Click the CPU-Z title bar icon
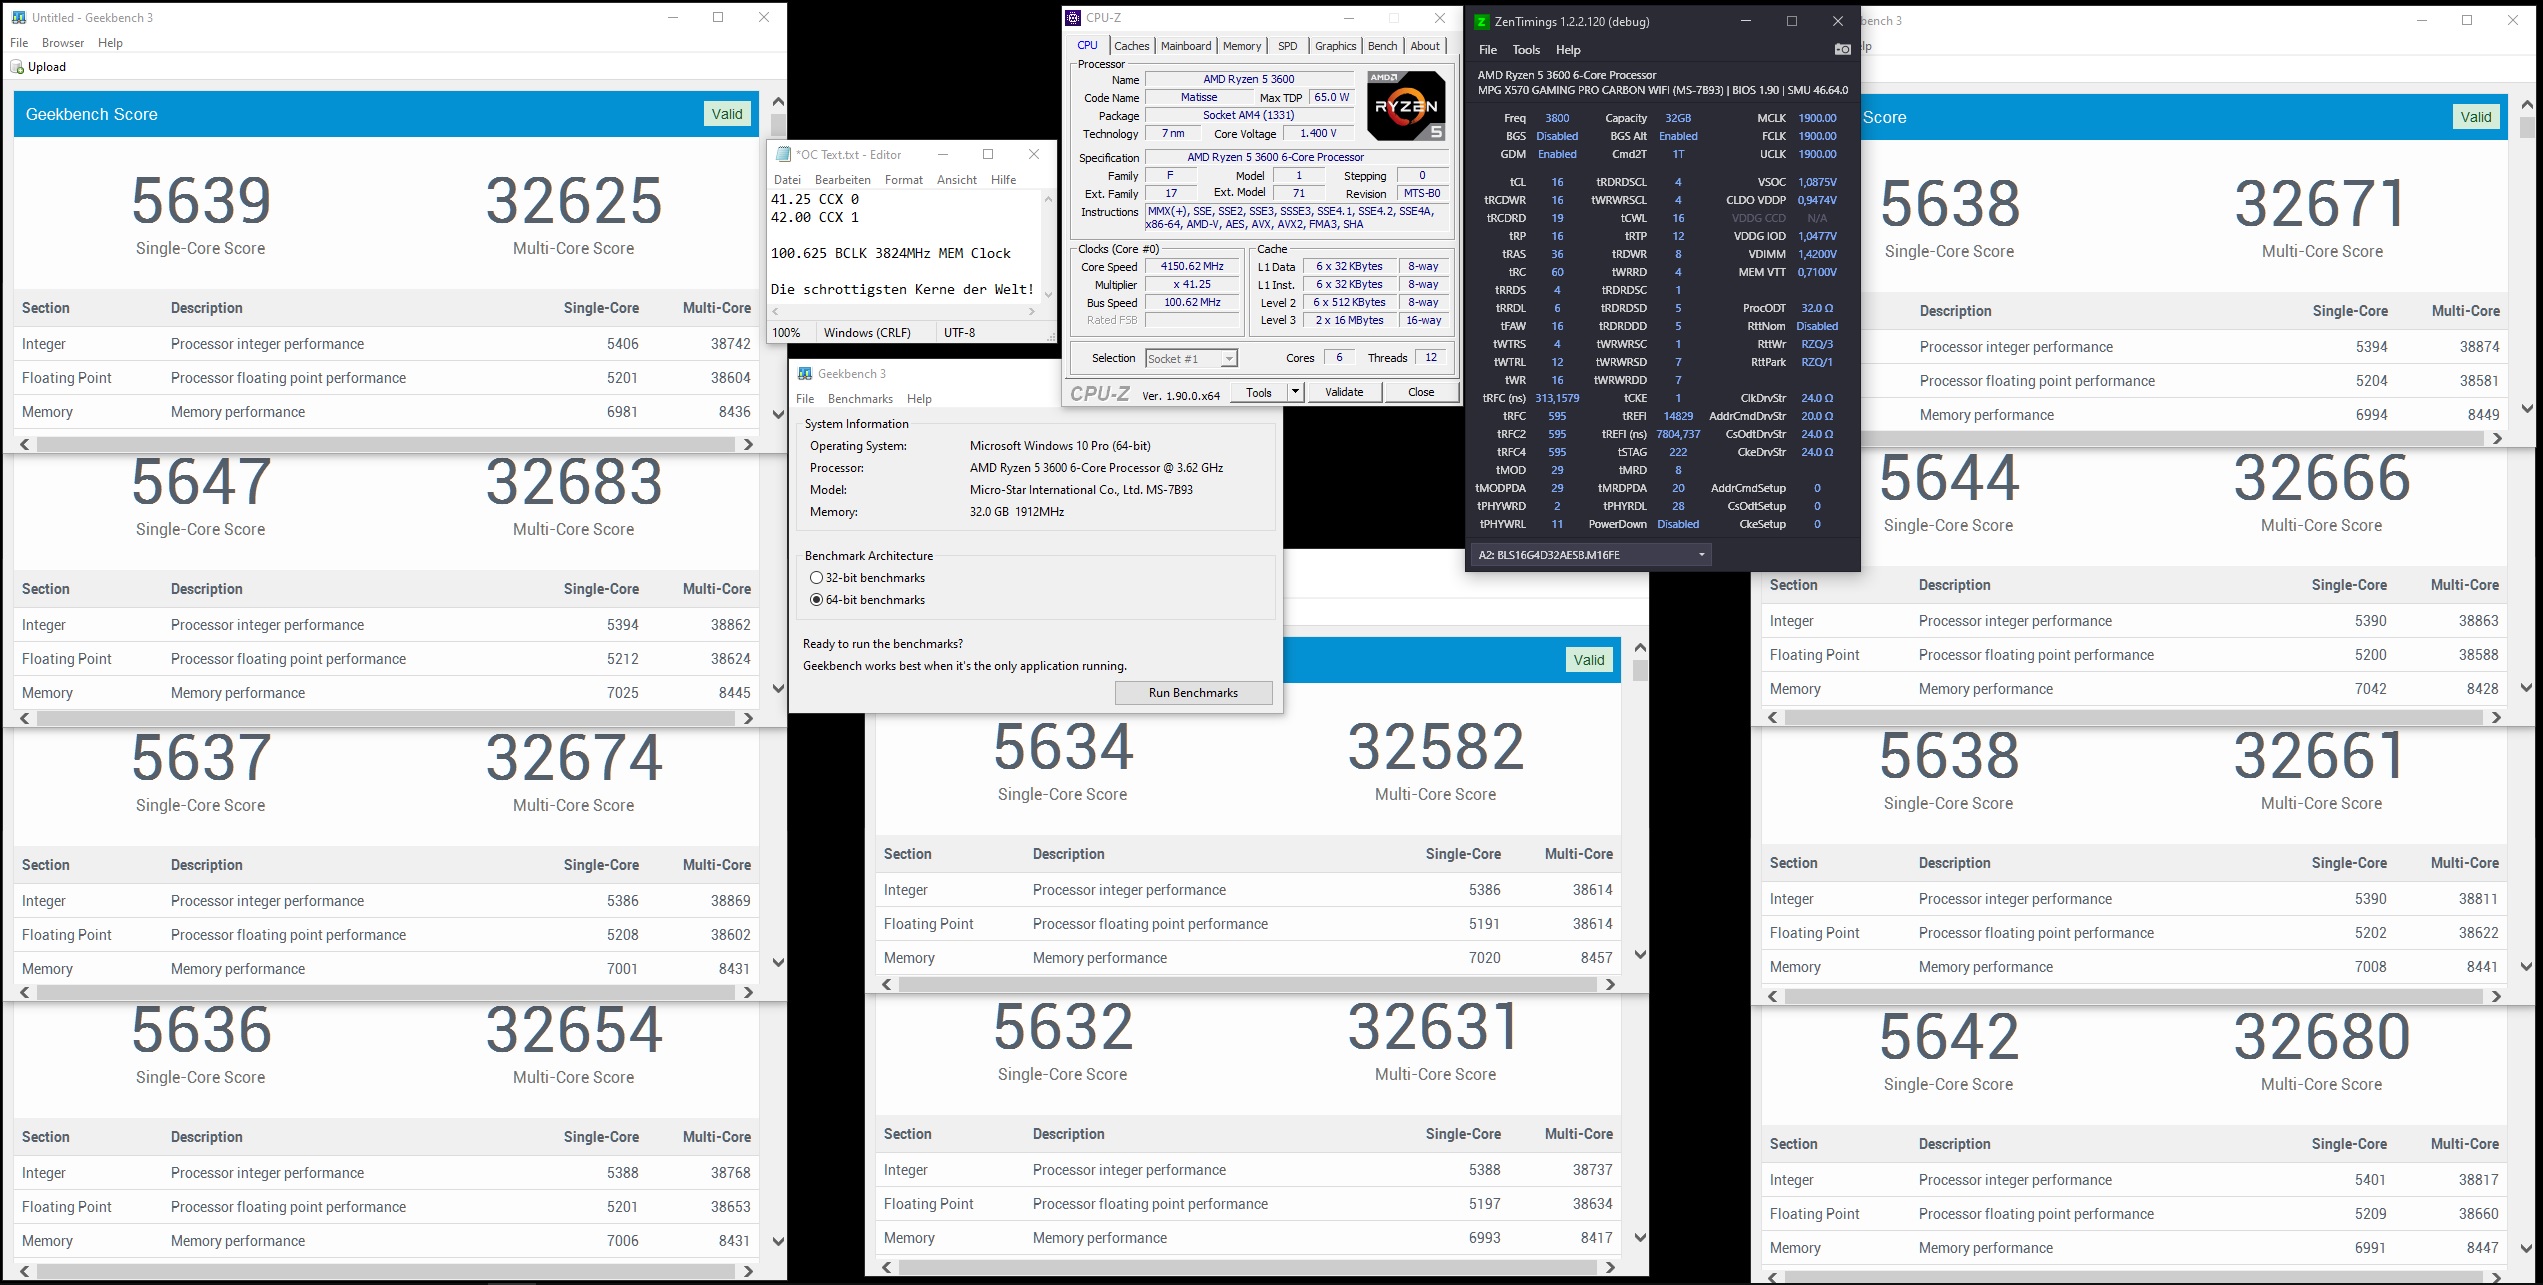 [x=1073, y=18]
